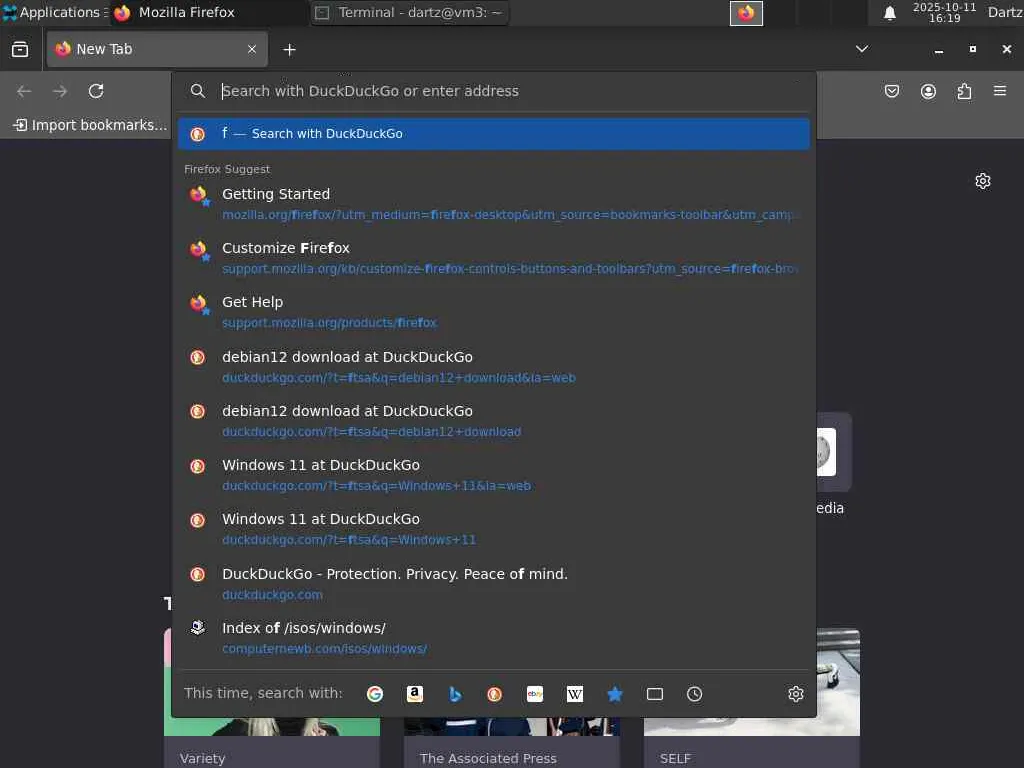Open search settings gear in suggestions panel
Viewport: 1024px width, 768px height.
(795, 694)
